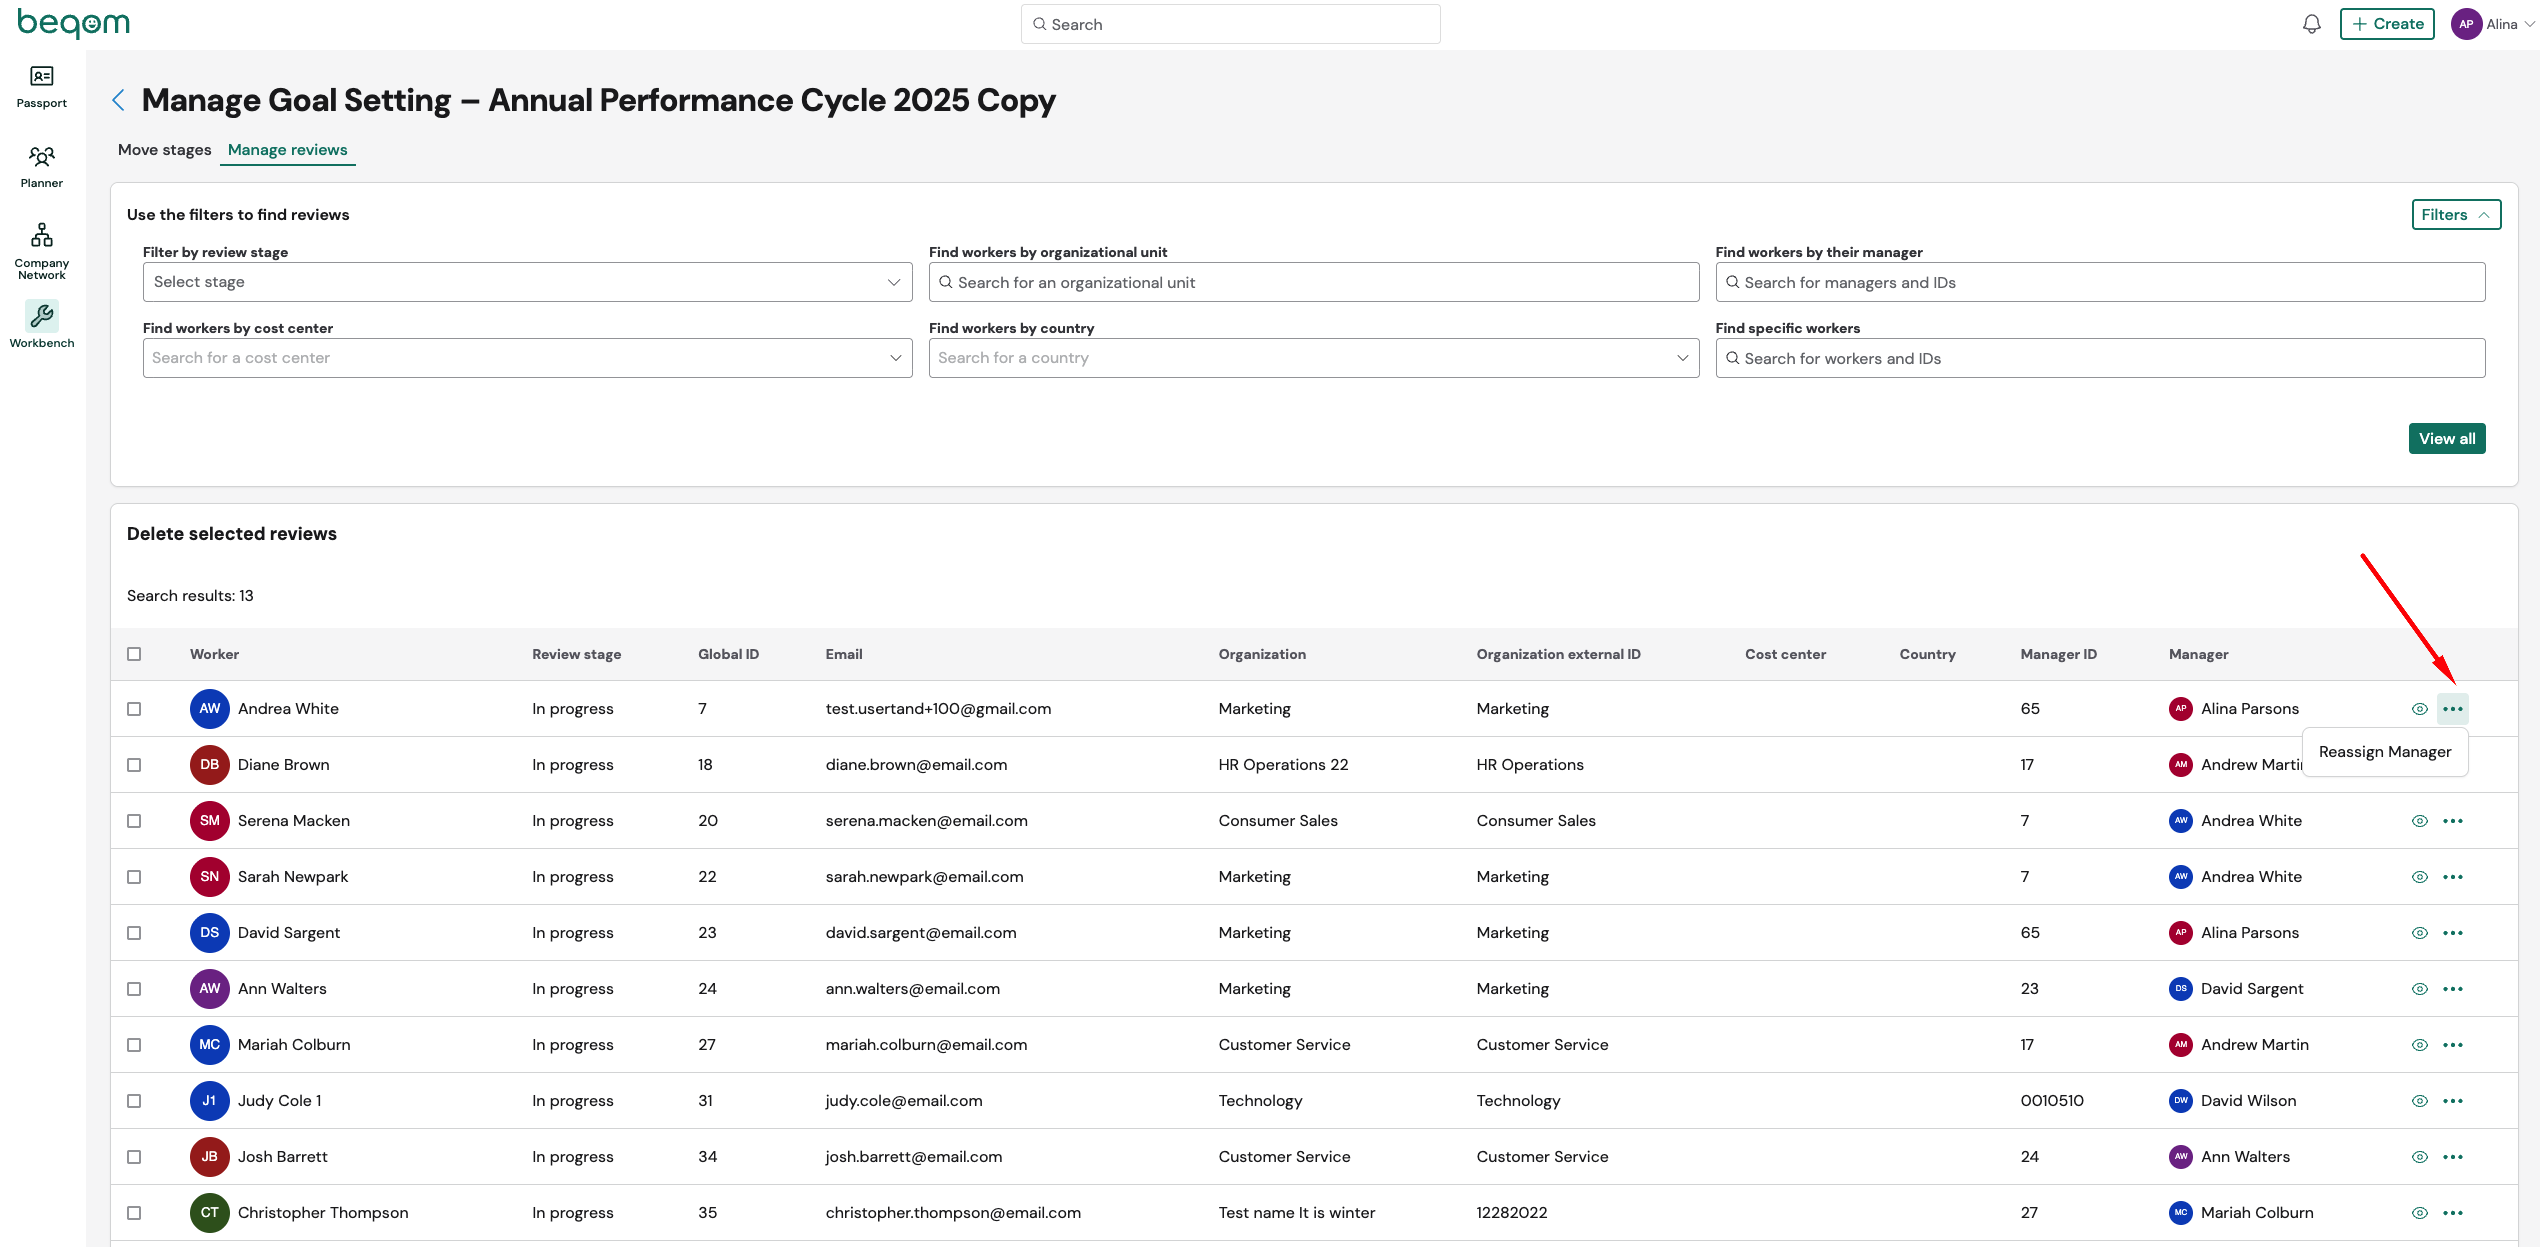Check the Diane Brown row checkbox
This screenshot has height=1247, width=2540.
134,765
